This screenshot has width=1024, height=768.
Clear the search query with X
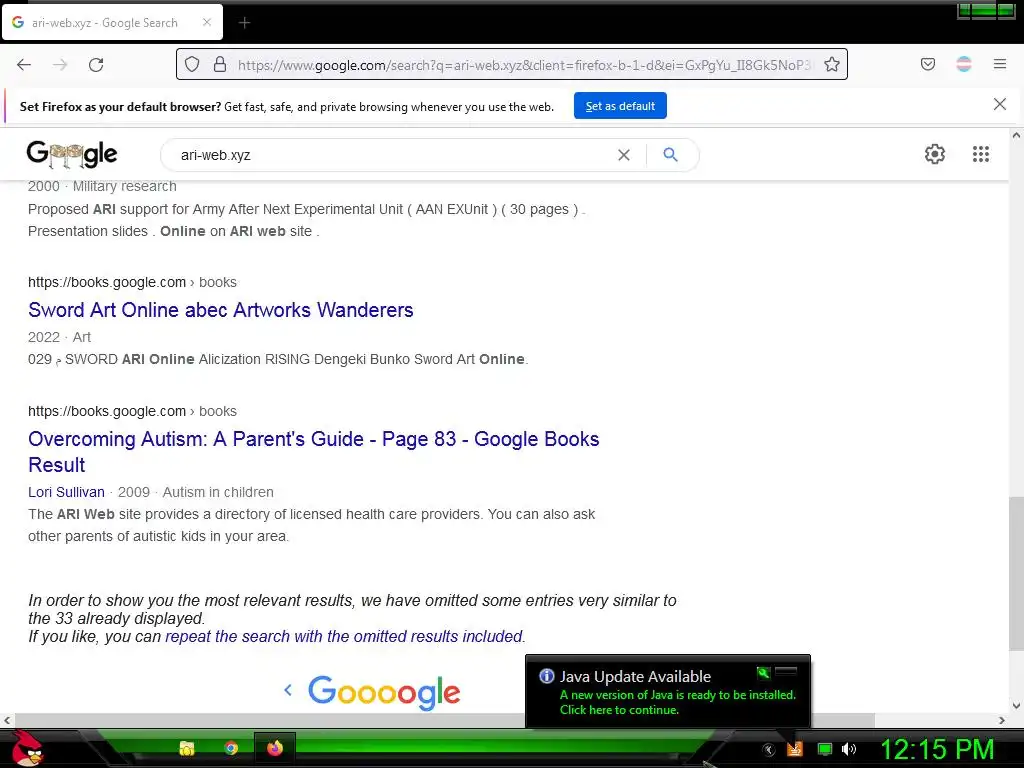[624, 155]
